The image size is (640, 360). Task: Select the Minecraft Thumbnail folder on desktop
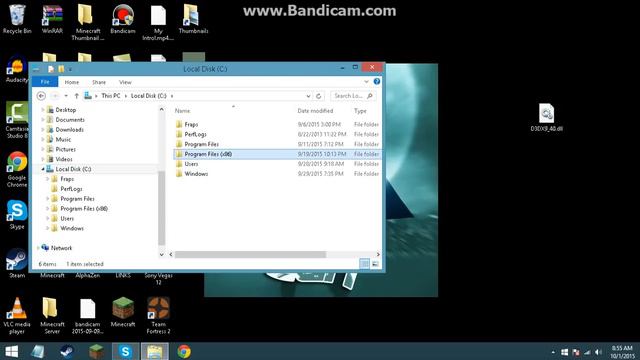pyautogui.click(x=87, y=22)
